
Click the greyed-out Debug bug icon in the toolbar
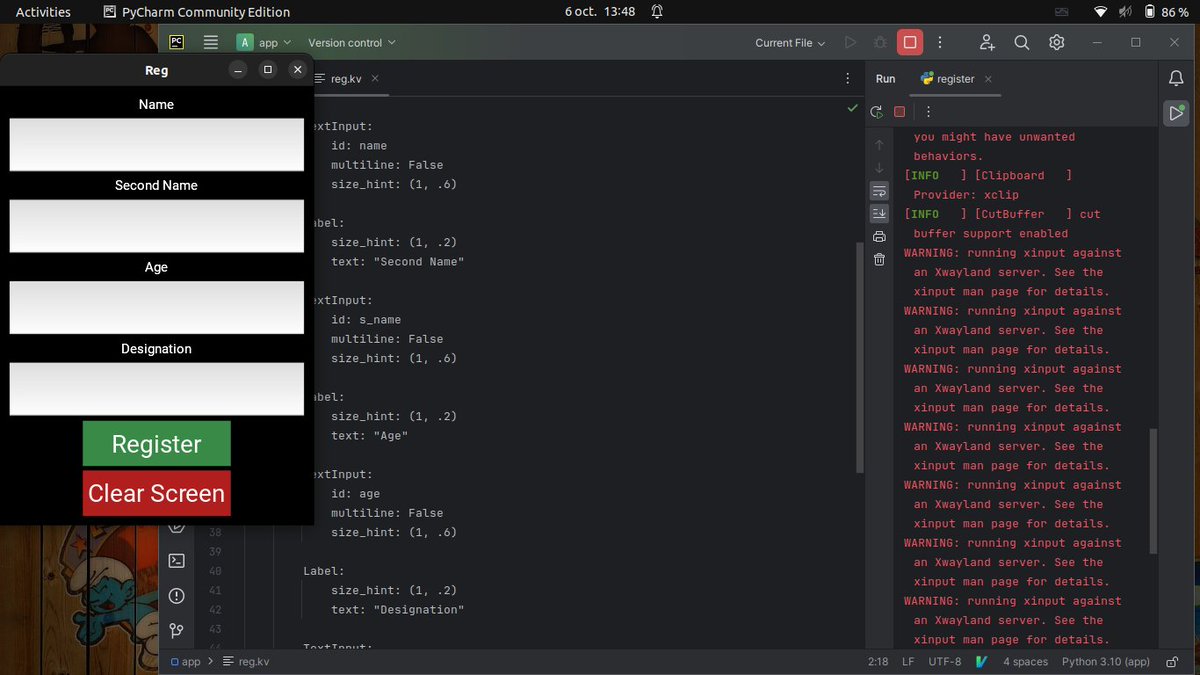[880, 42]
